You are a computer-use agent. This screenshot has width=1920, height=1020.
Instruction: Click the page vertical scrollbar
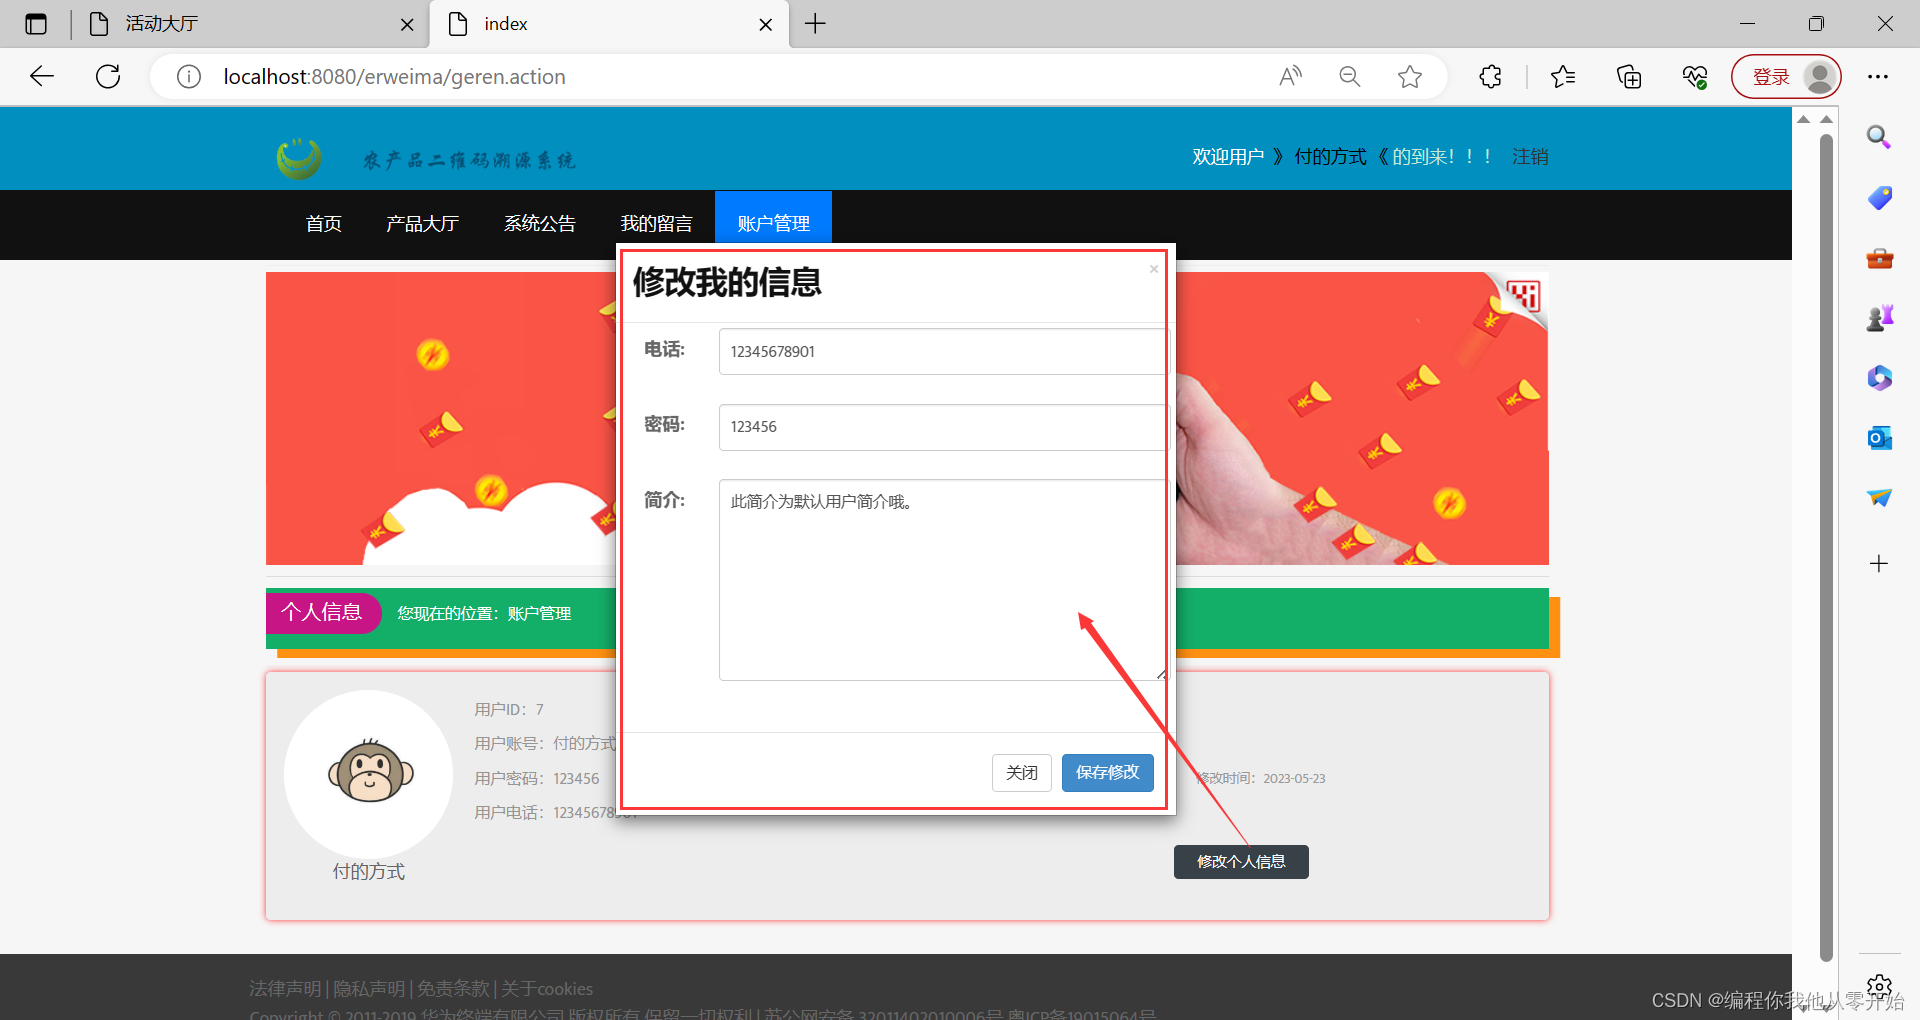pyautogui.click(x=1826, y=547)
